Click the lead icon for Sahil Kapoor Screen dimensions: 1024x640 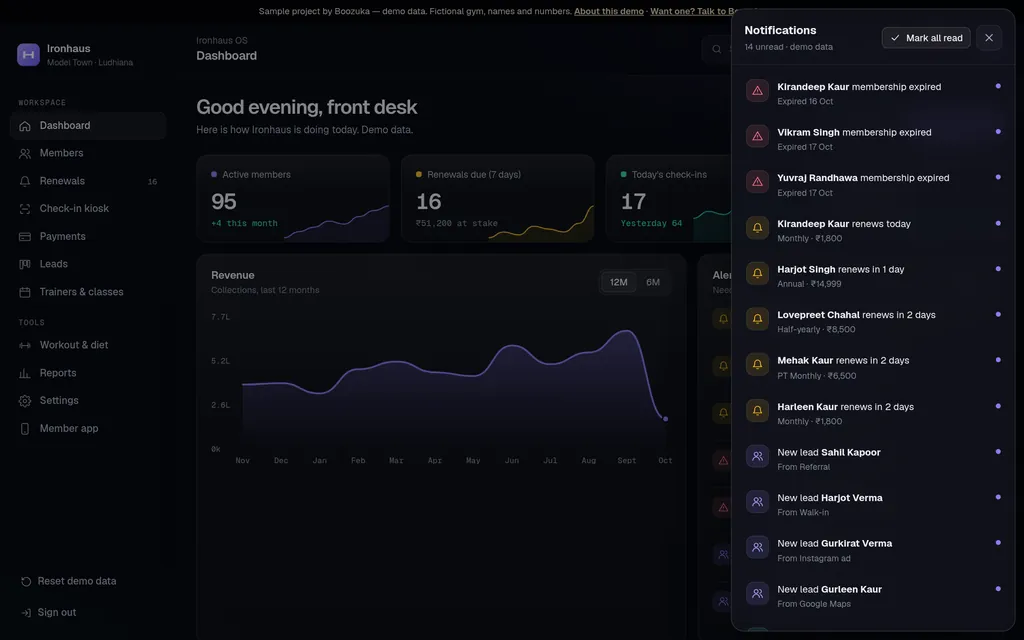(758, 456)
